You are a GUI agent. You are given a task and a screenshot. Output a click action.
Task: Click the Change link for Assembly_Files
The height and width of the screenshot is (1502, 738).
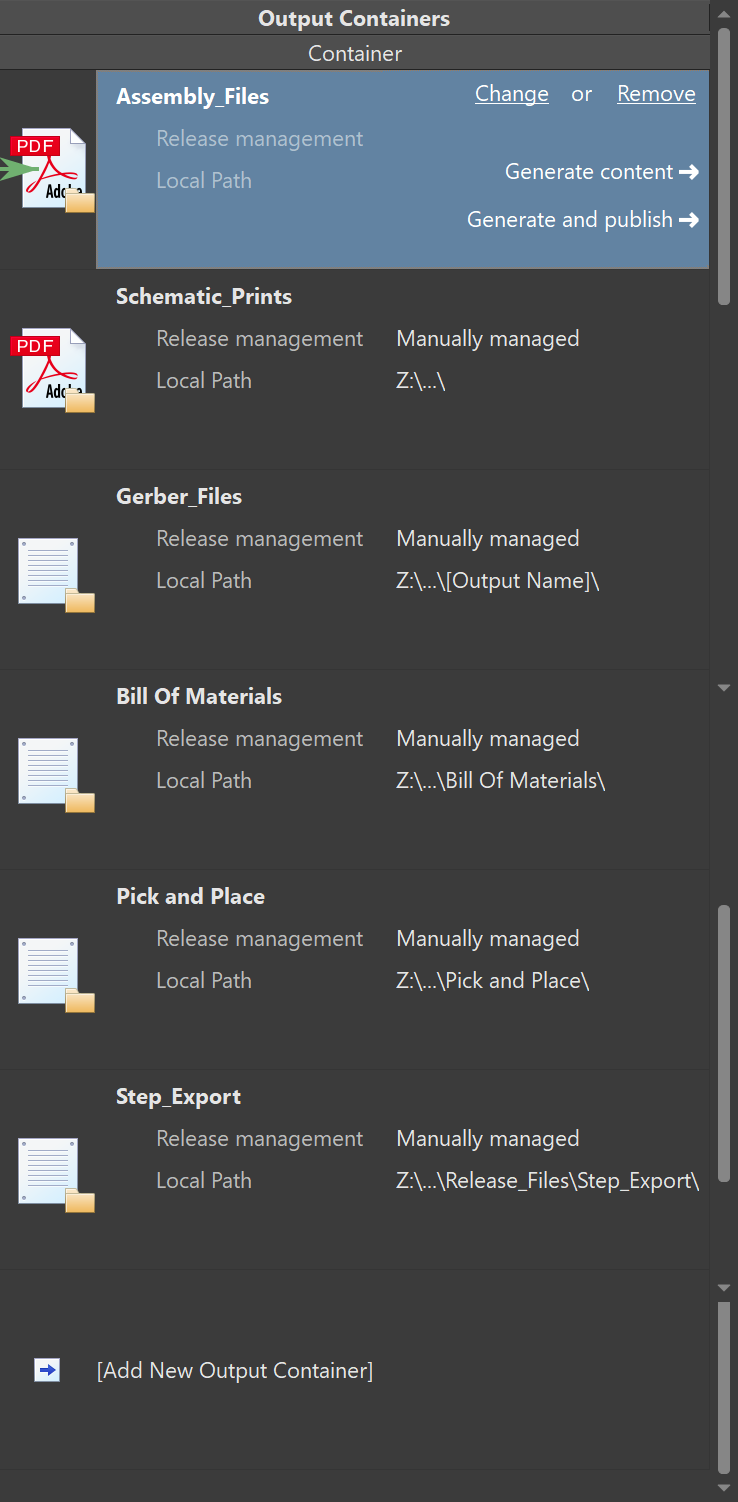[511, 94]
